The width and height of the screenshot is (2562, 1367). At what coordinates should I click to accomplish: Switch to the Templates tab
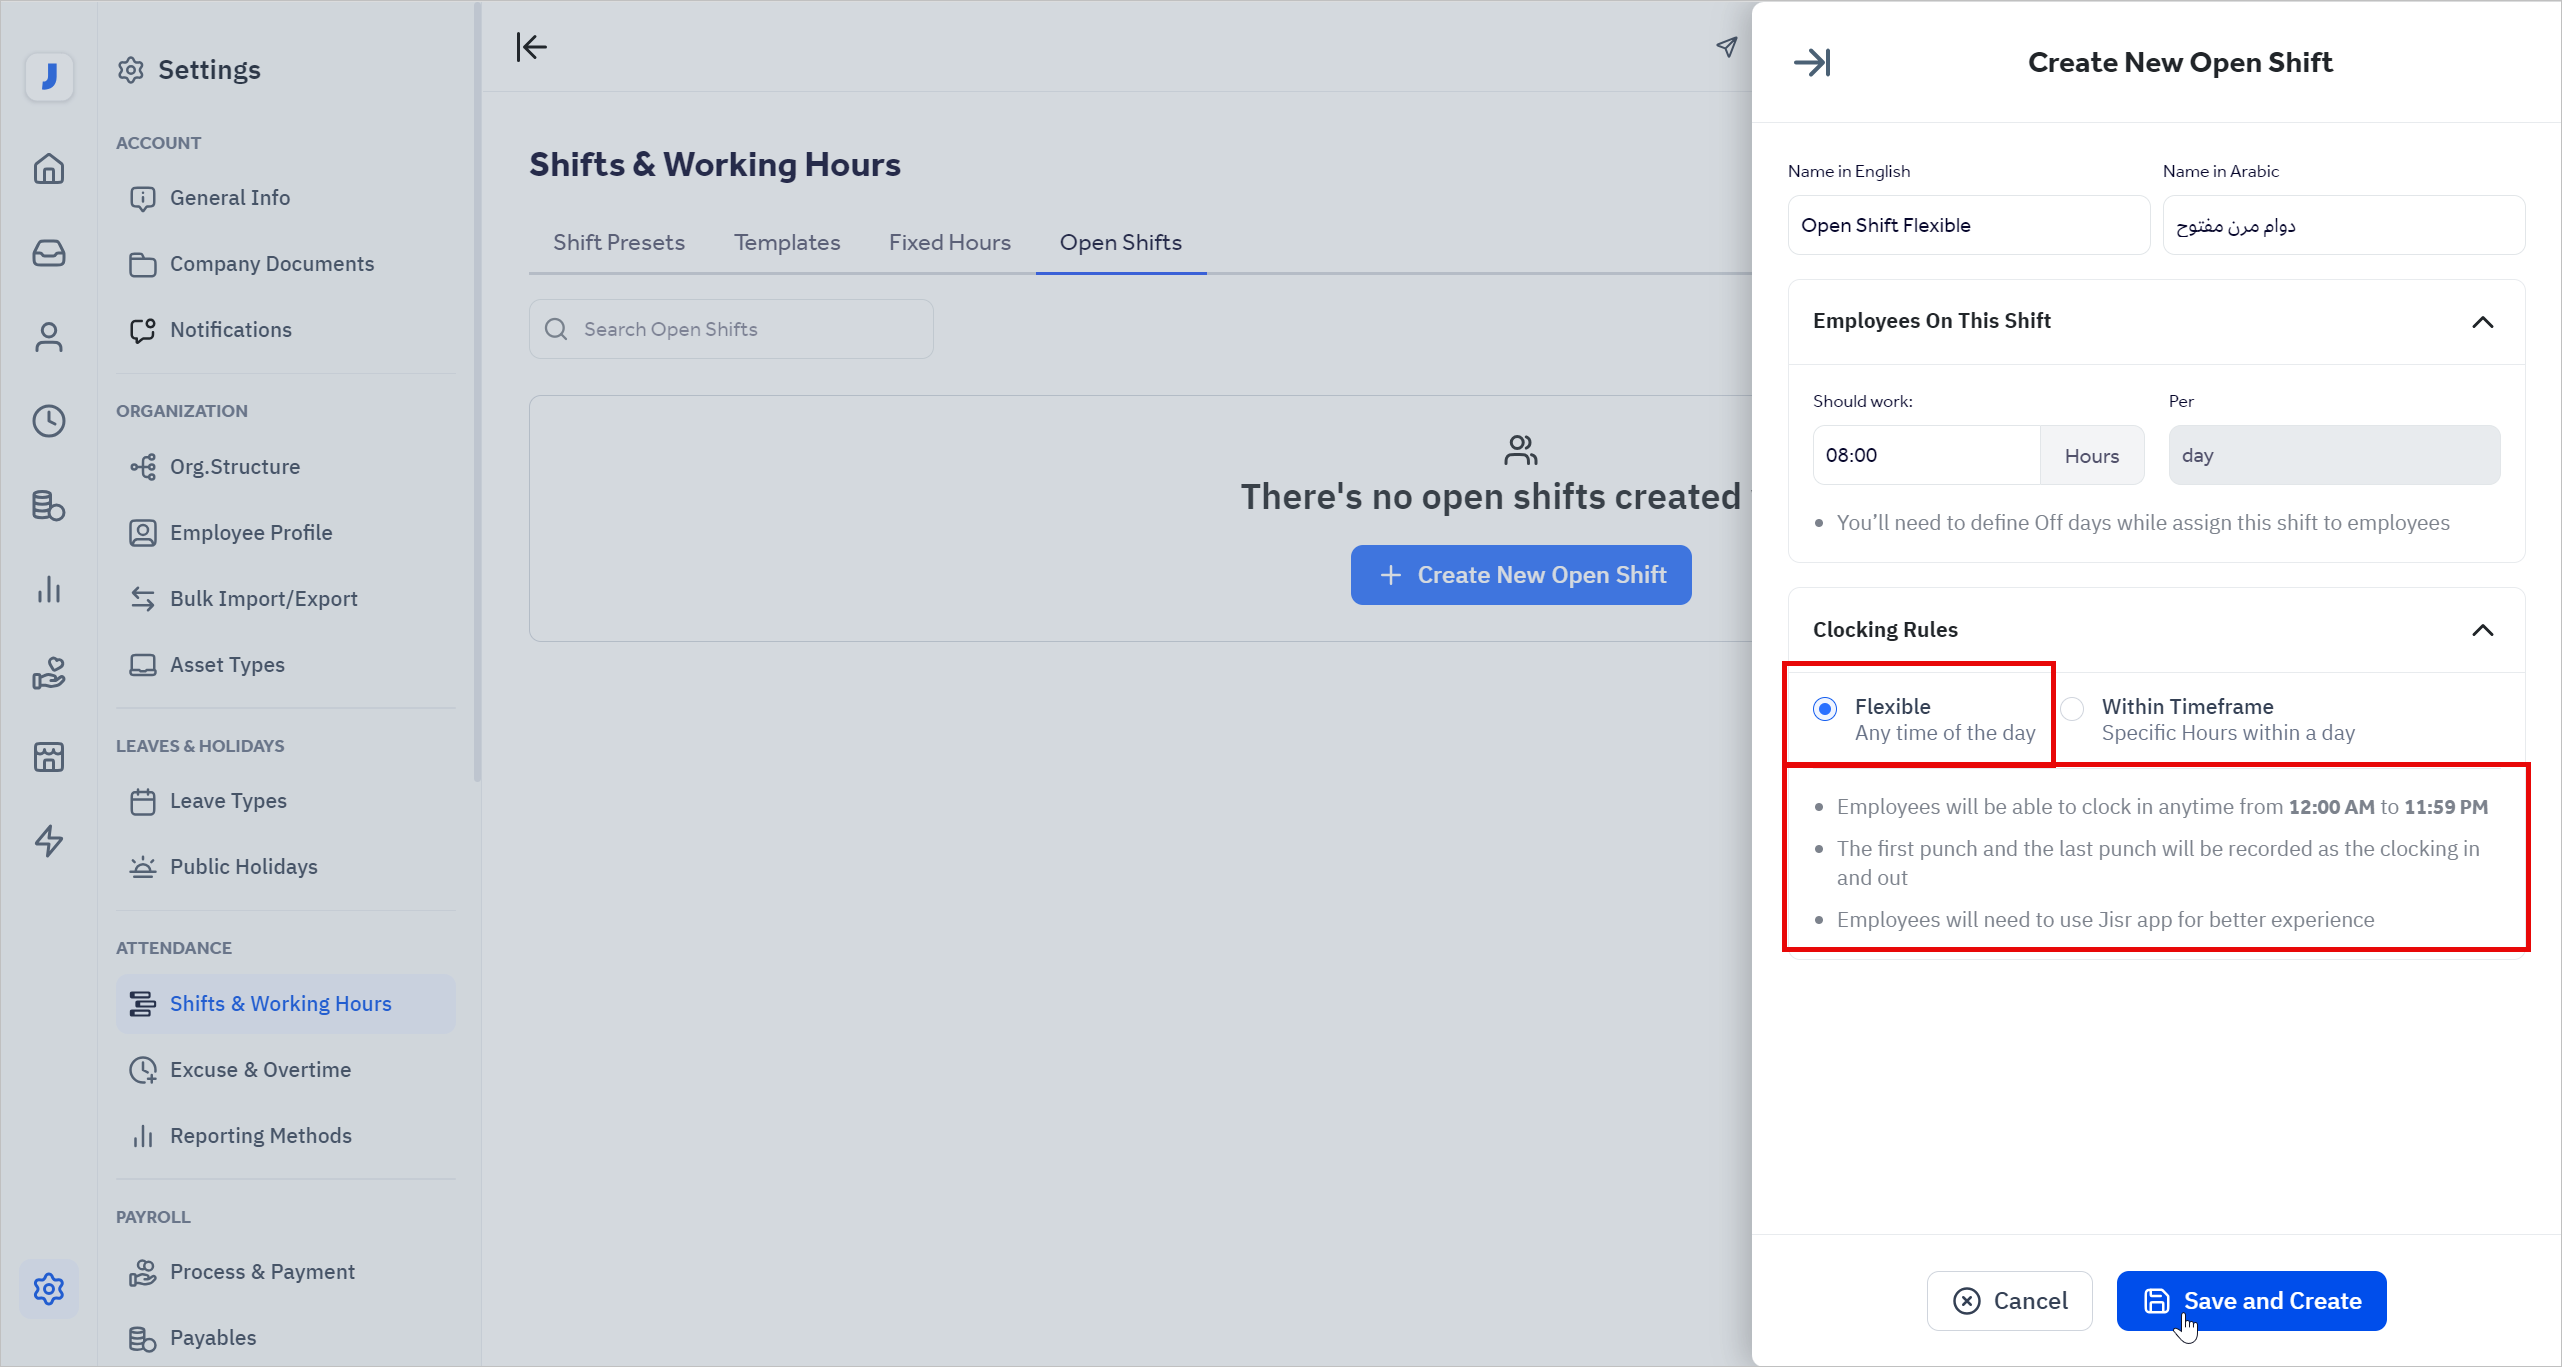tap(787, 241)
